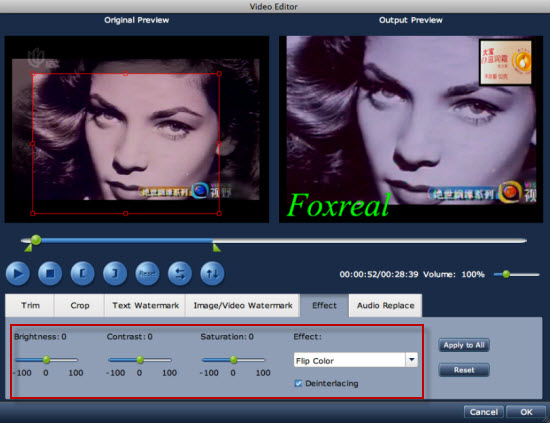Click the top-left crop handle in Original Preview
550x423 pixels.
pos(33,74)
